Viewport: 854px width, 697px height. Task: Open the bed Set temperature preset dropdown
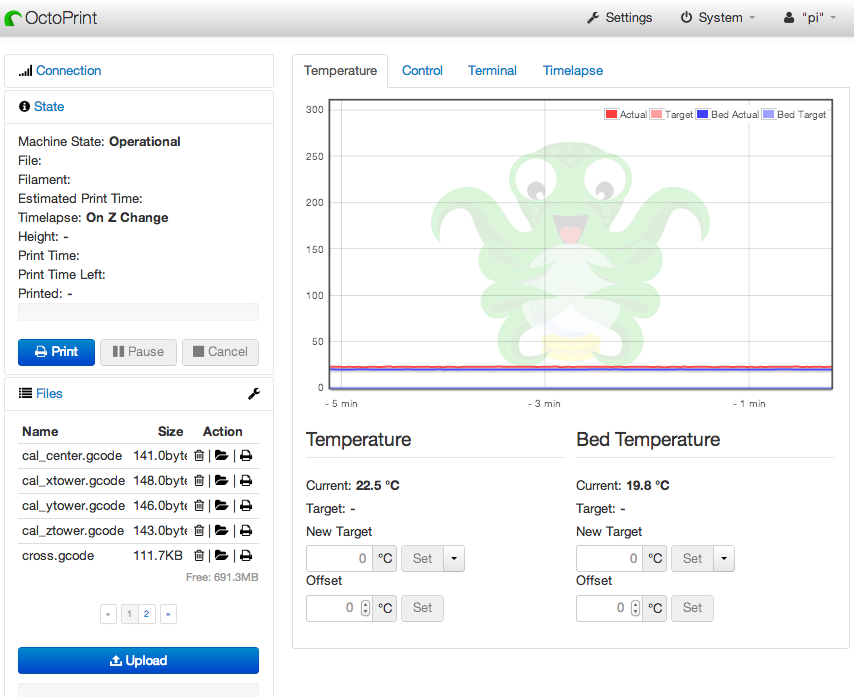tap(724, 559)
